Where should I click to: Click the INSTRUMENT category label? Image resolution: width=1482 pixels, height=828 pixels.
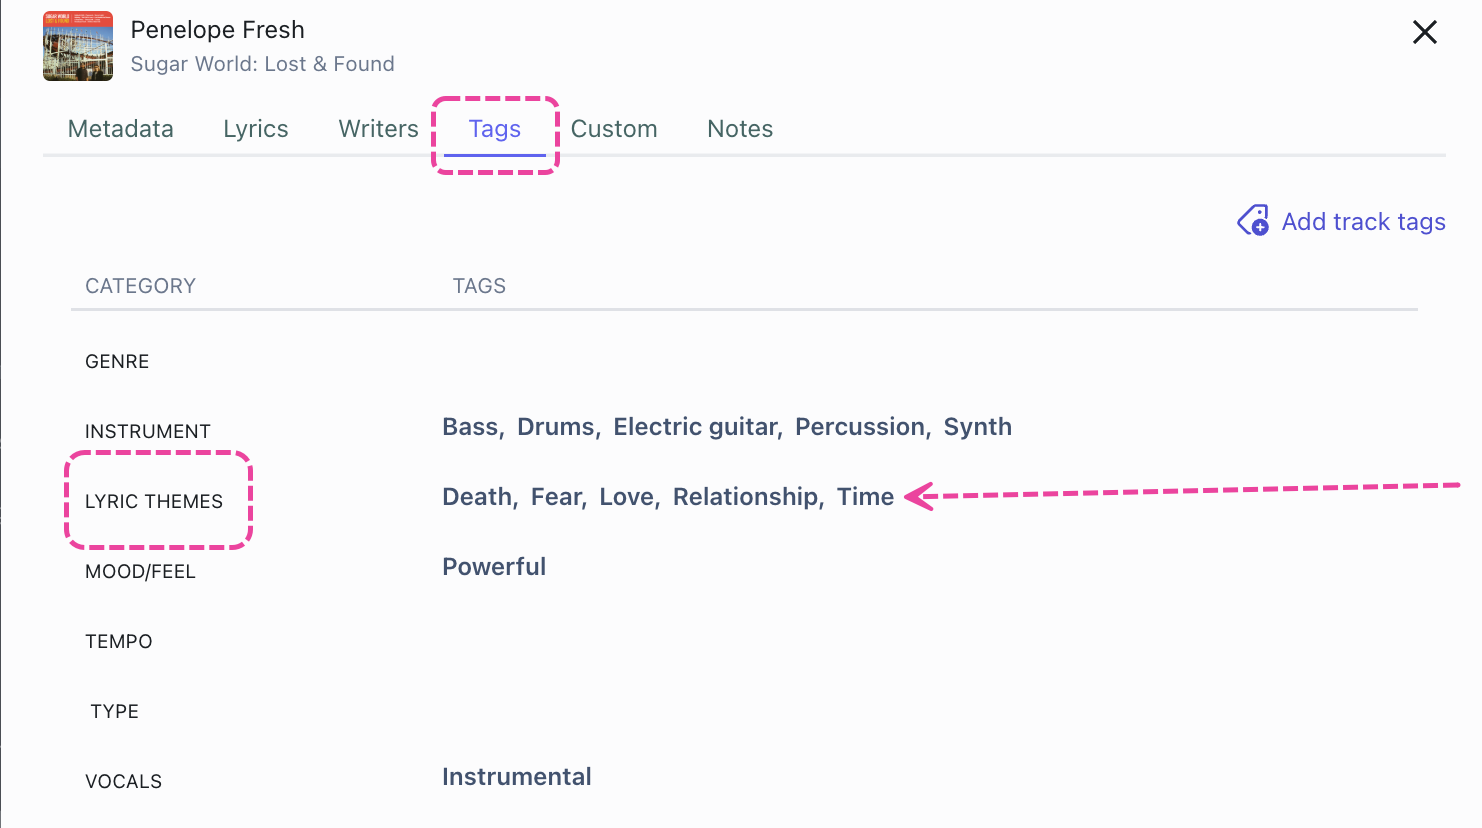148,431
